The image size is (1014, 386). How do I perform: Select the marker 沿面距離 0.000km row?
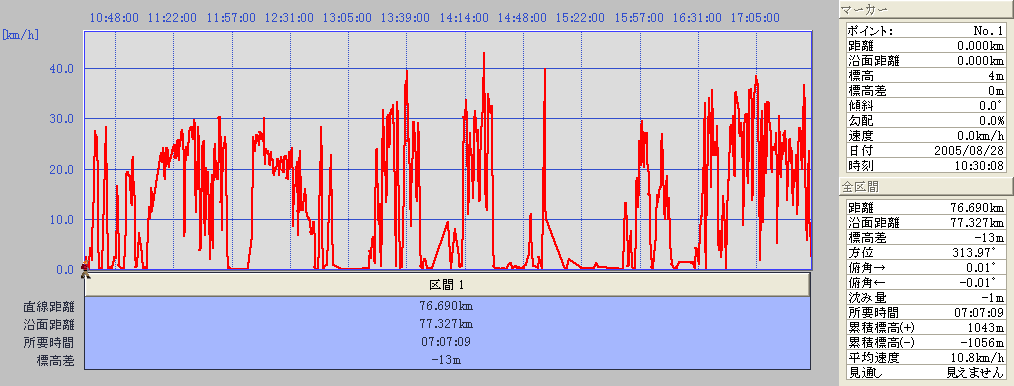(926, 61)
